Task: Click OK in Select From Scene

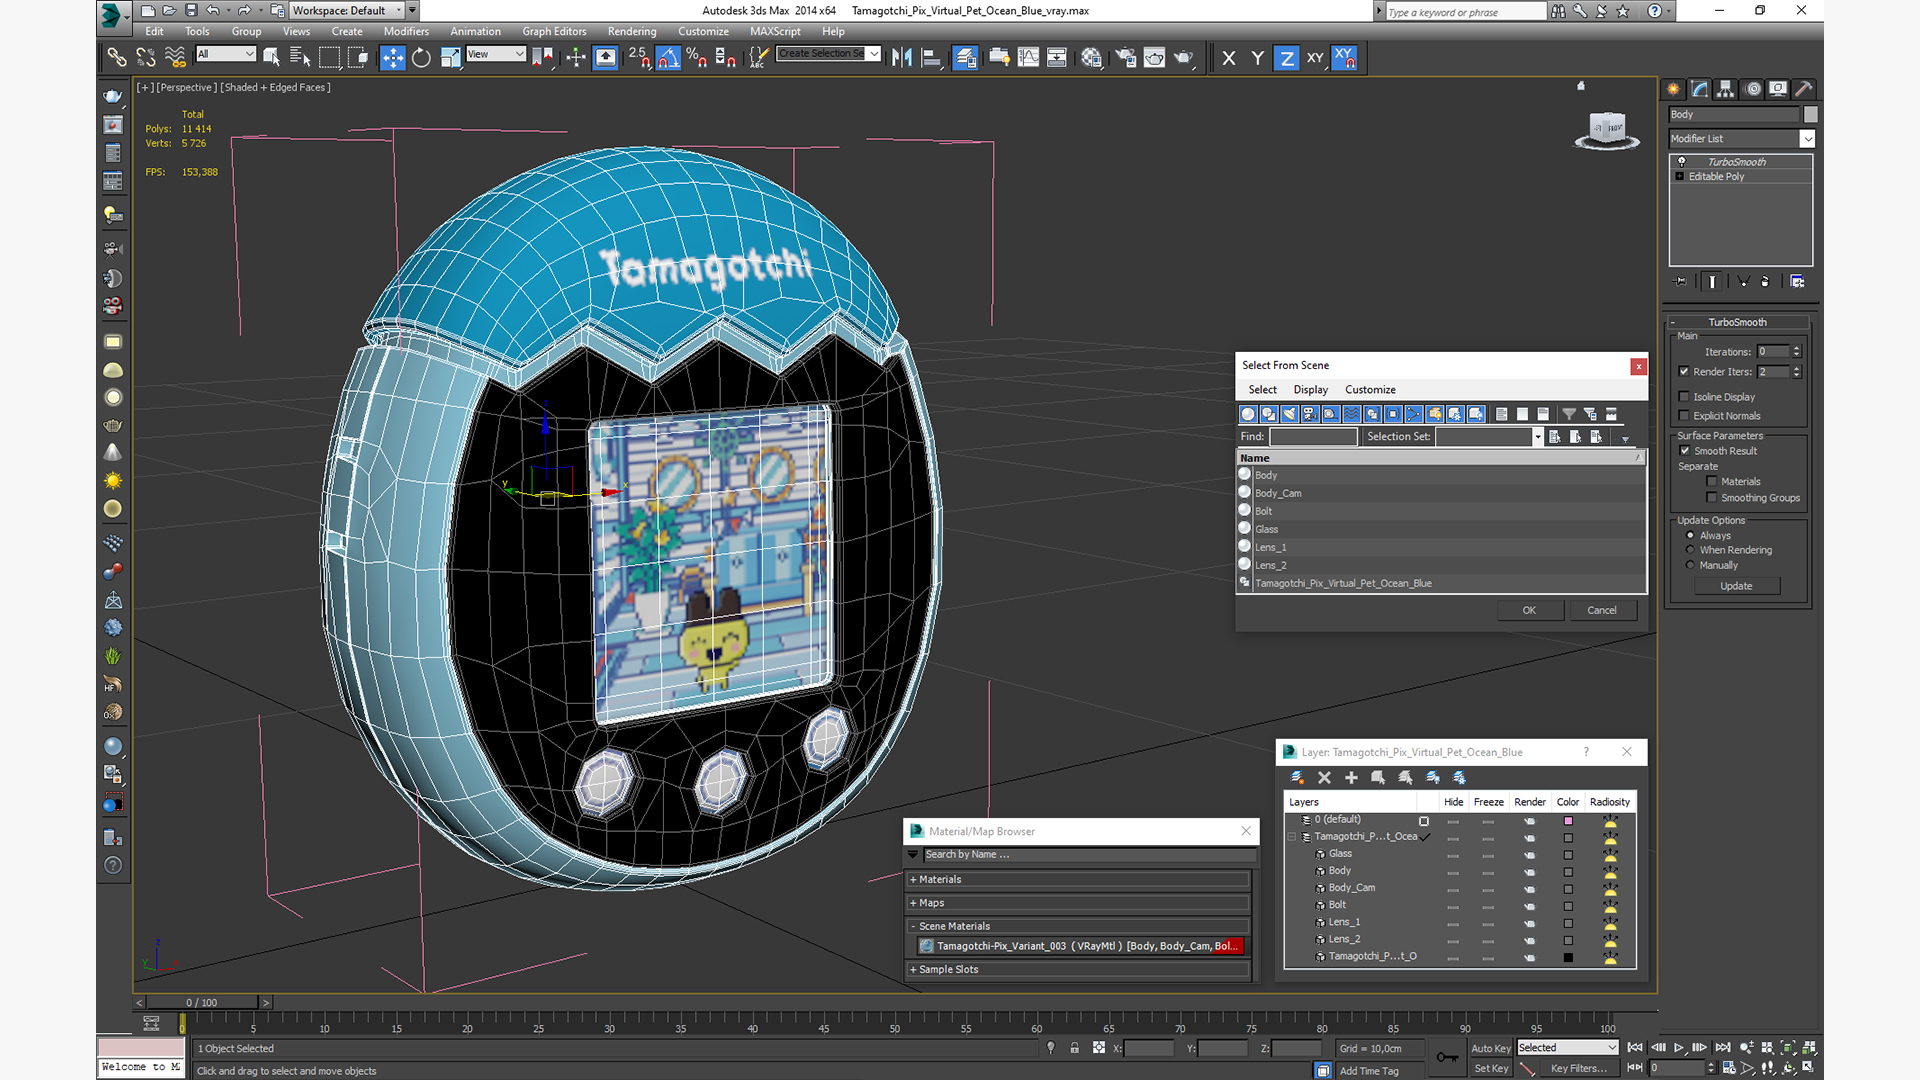Action: click(1529, 610)
